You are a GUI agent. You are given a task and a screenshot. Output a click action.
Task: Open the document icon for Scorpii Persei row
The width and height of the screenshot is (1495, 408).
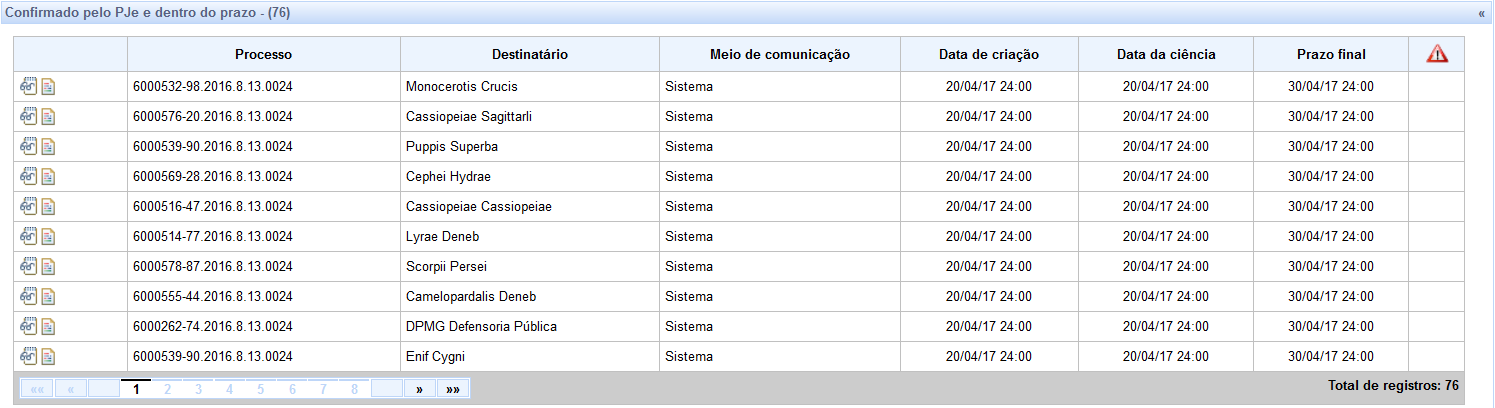pyautogui.click(x=48, y=267)
